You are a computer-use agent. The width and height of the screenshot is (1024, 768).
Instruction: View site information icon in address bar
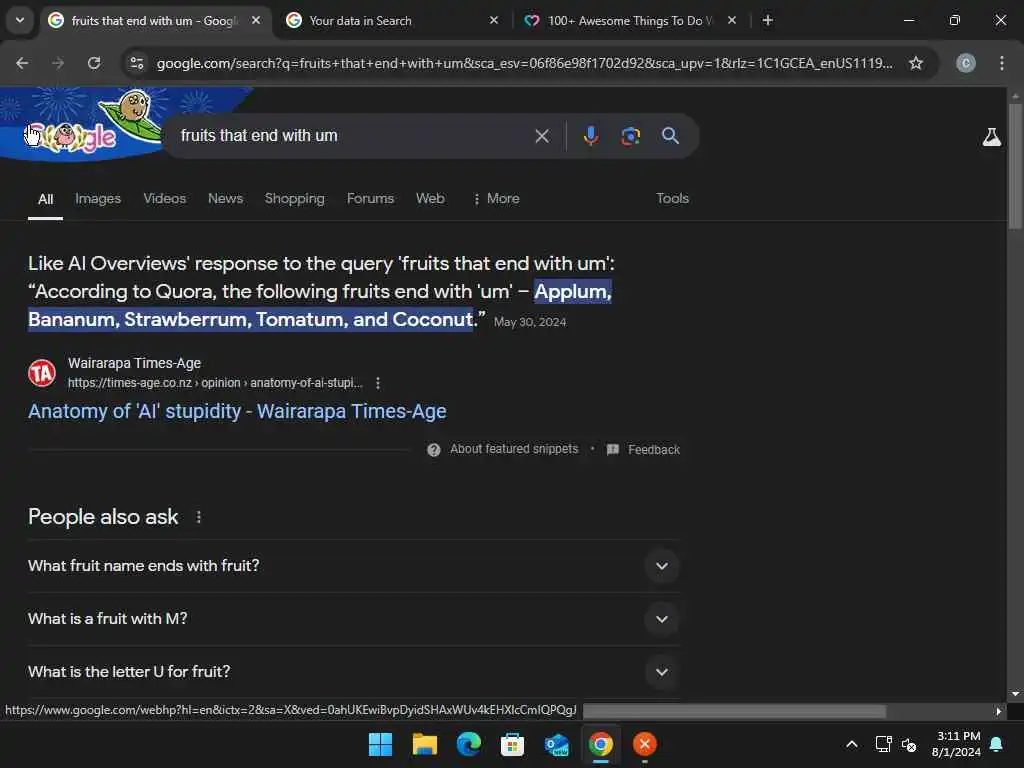(x=136, y=63)
